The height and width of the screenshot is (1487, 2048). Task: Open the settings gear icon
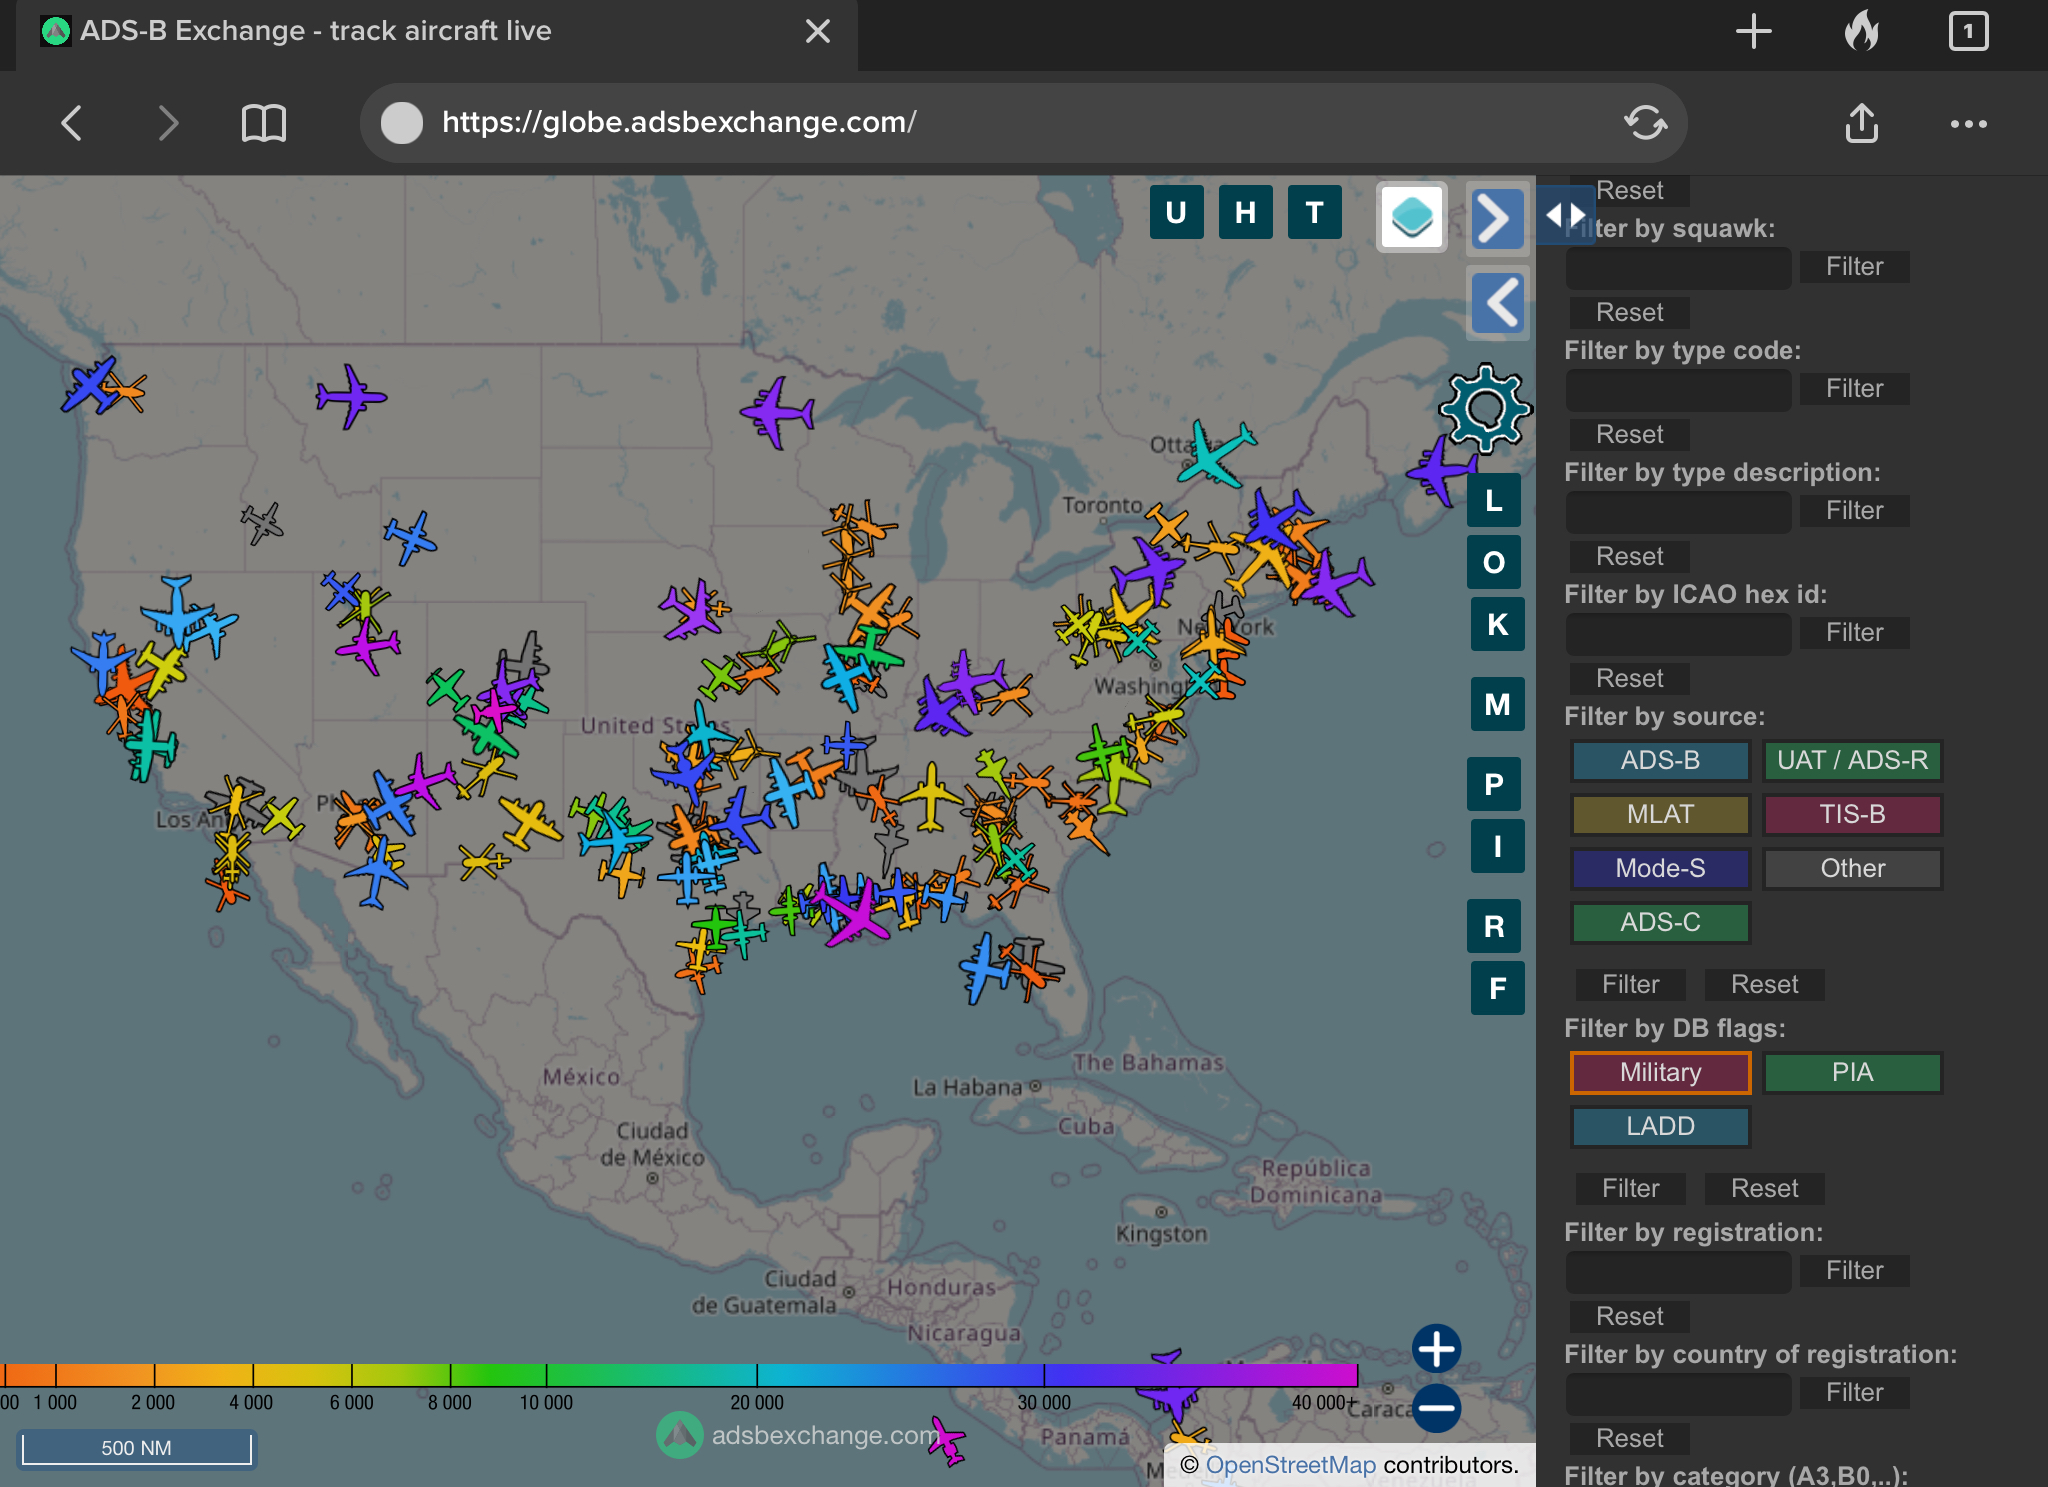(x=1484, y=409)
